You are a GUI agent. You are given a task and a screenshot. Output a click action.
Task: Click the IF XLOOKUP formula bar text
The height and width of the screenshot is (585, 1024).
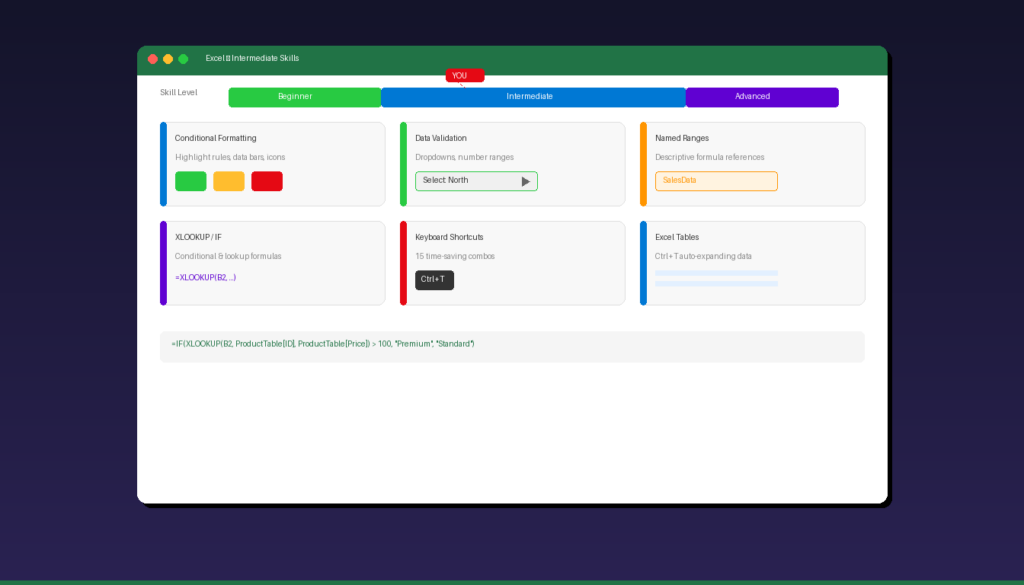click(322, 344)
